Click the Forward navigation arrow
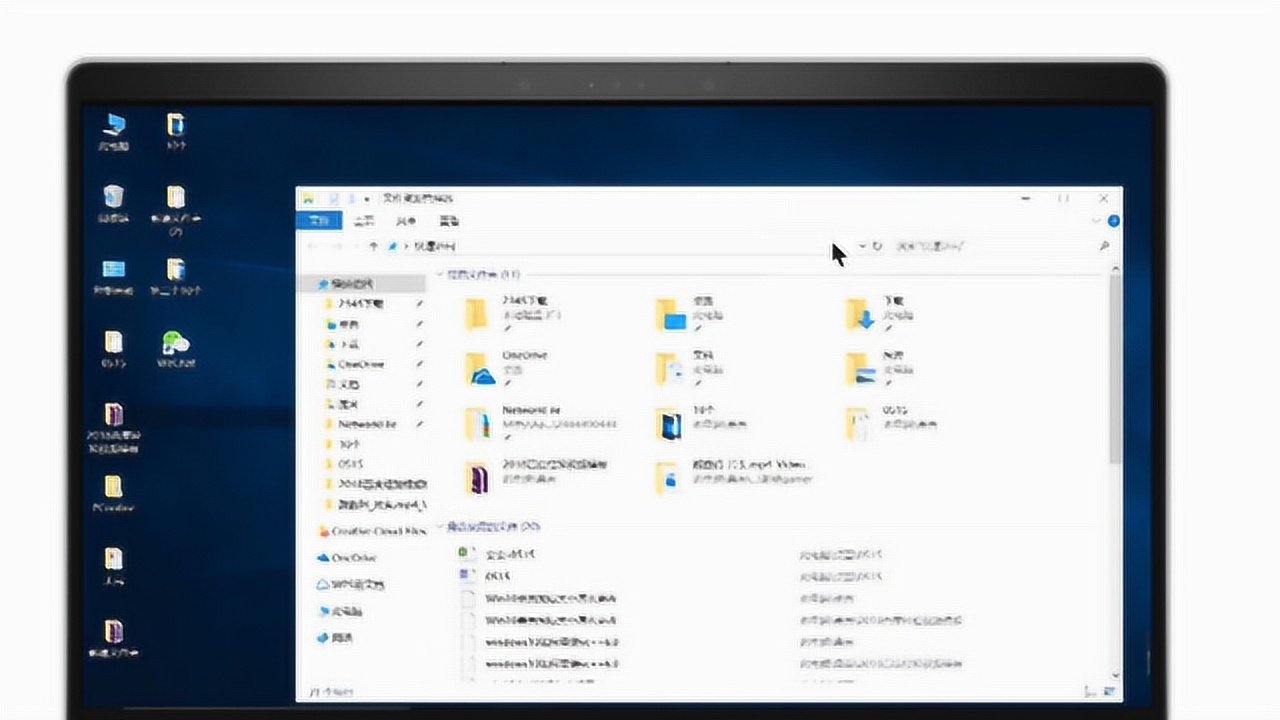1280x720 pixels. 337,246
